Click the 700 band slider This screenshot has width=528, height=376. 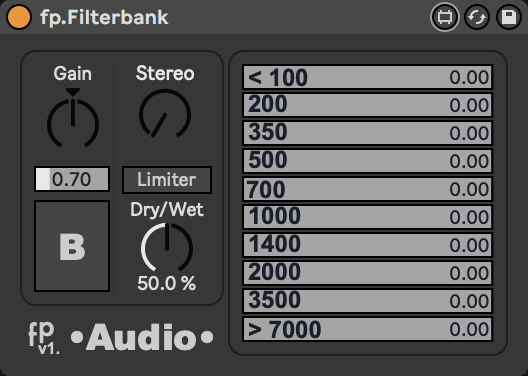point(367,189)
